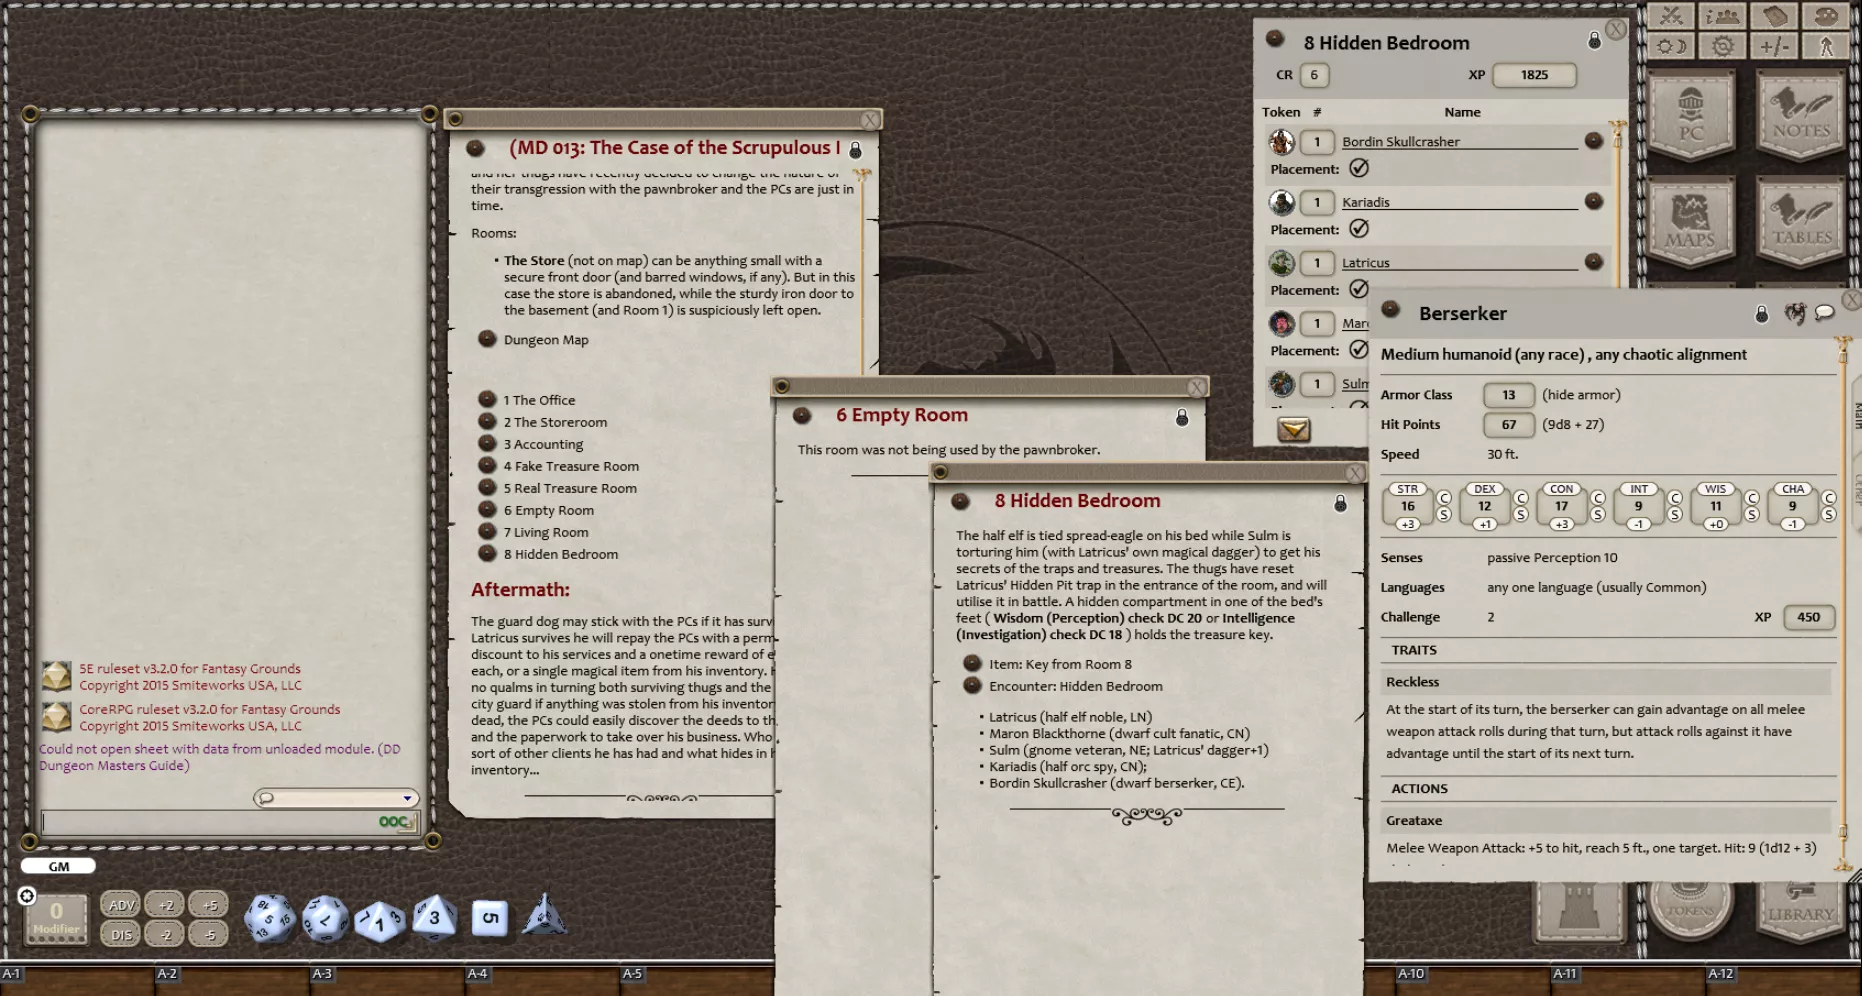Screen dimensions: 1862x996
Task: Click yellow arrow button in encounter window
Action: pos(1294,429)
